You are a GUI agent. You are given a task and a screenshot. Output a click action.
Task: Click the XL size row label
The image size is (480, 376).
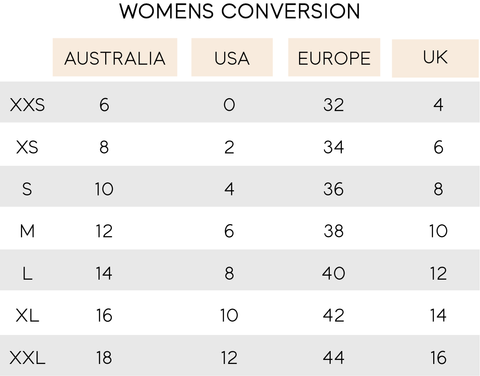(27, 315)
